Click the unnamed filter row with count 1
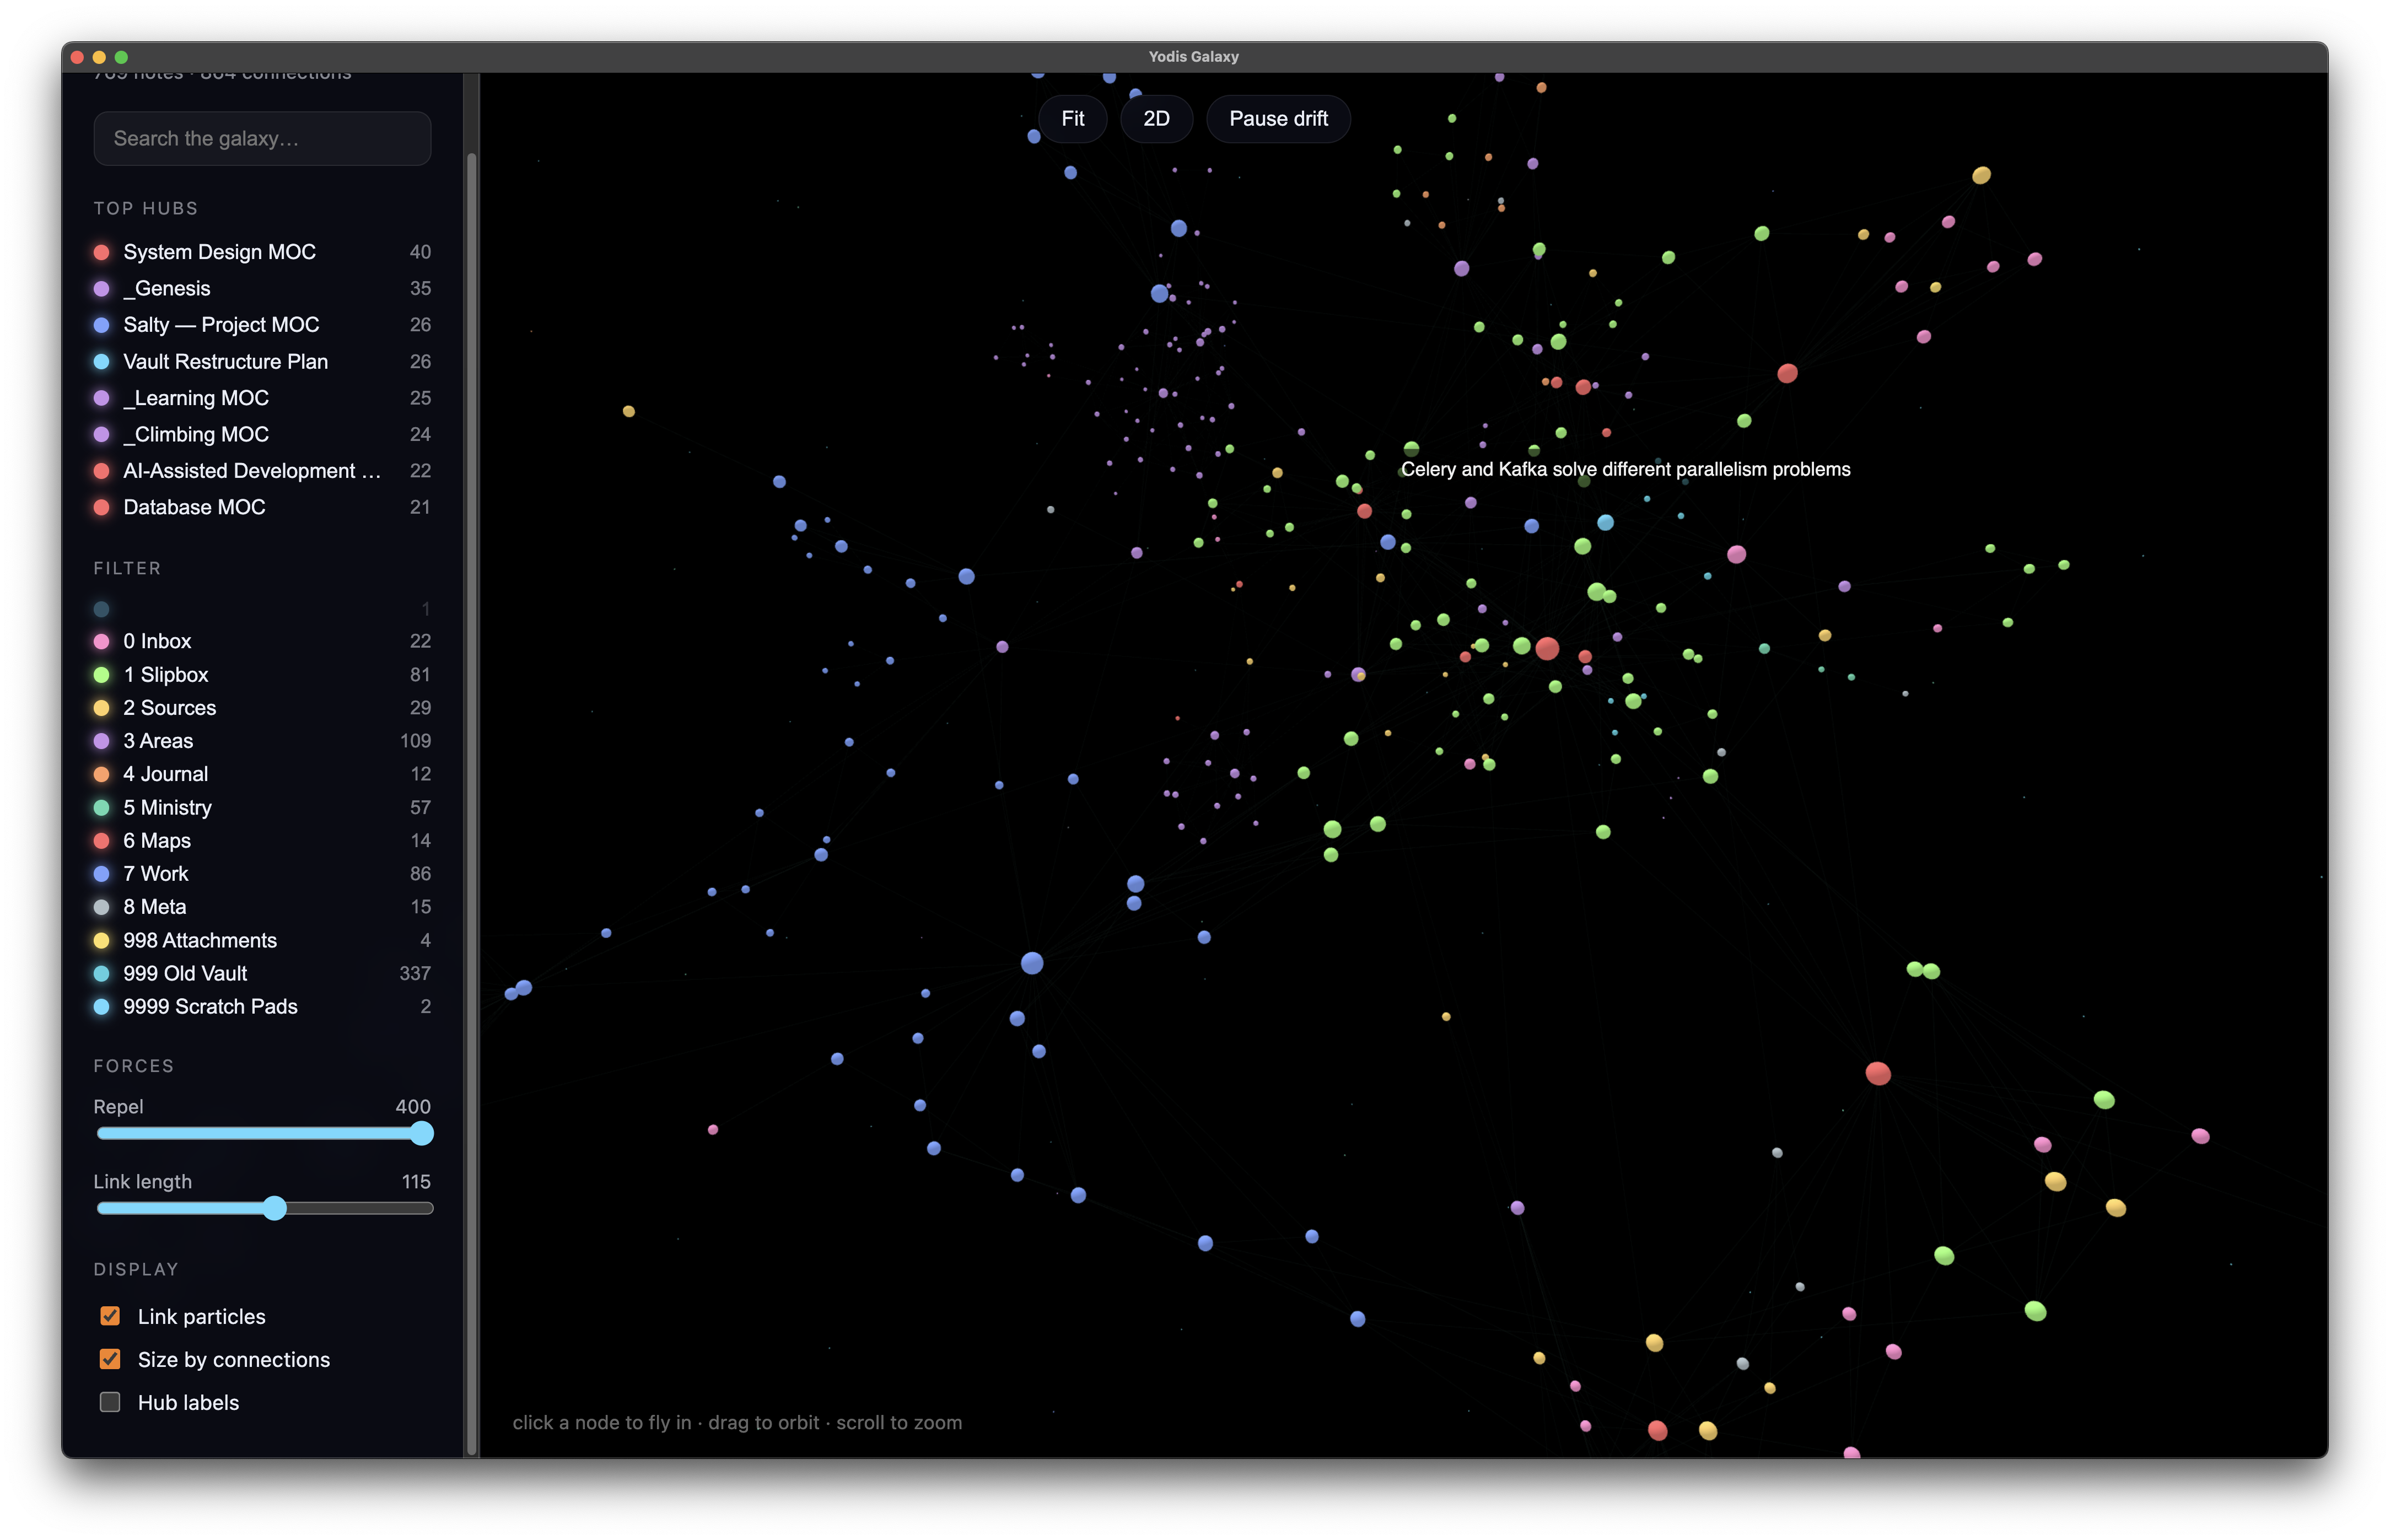The image size is (2390, 1540). (262, 609)
